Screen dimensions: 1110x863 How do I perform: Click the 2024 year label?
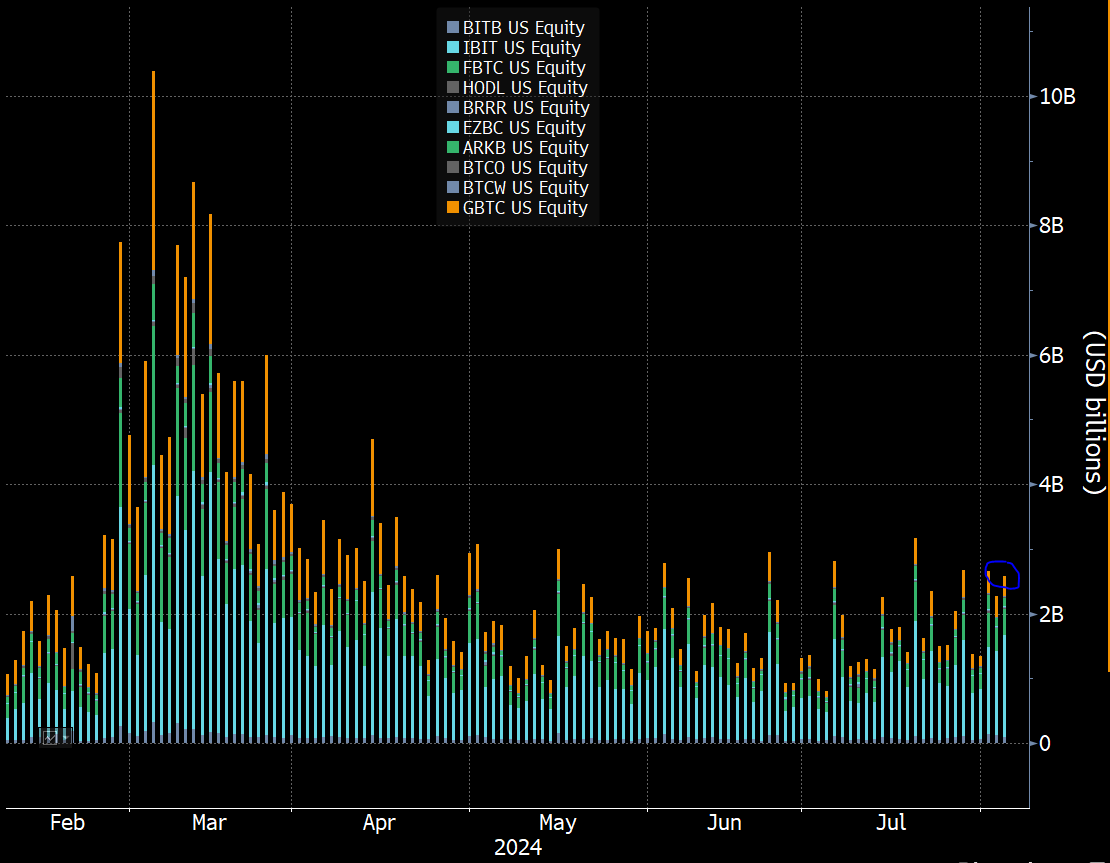(x=518, y=848)
